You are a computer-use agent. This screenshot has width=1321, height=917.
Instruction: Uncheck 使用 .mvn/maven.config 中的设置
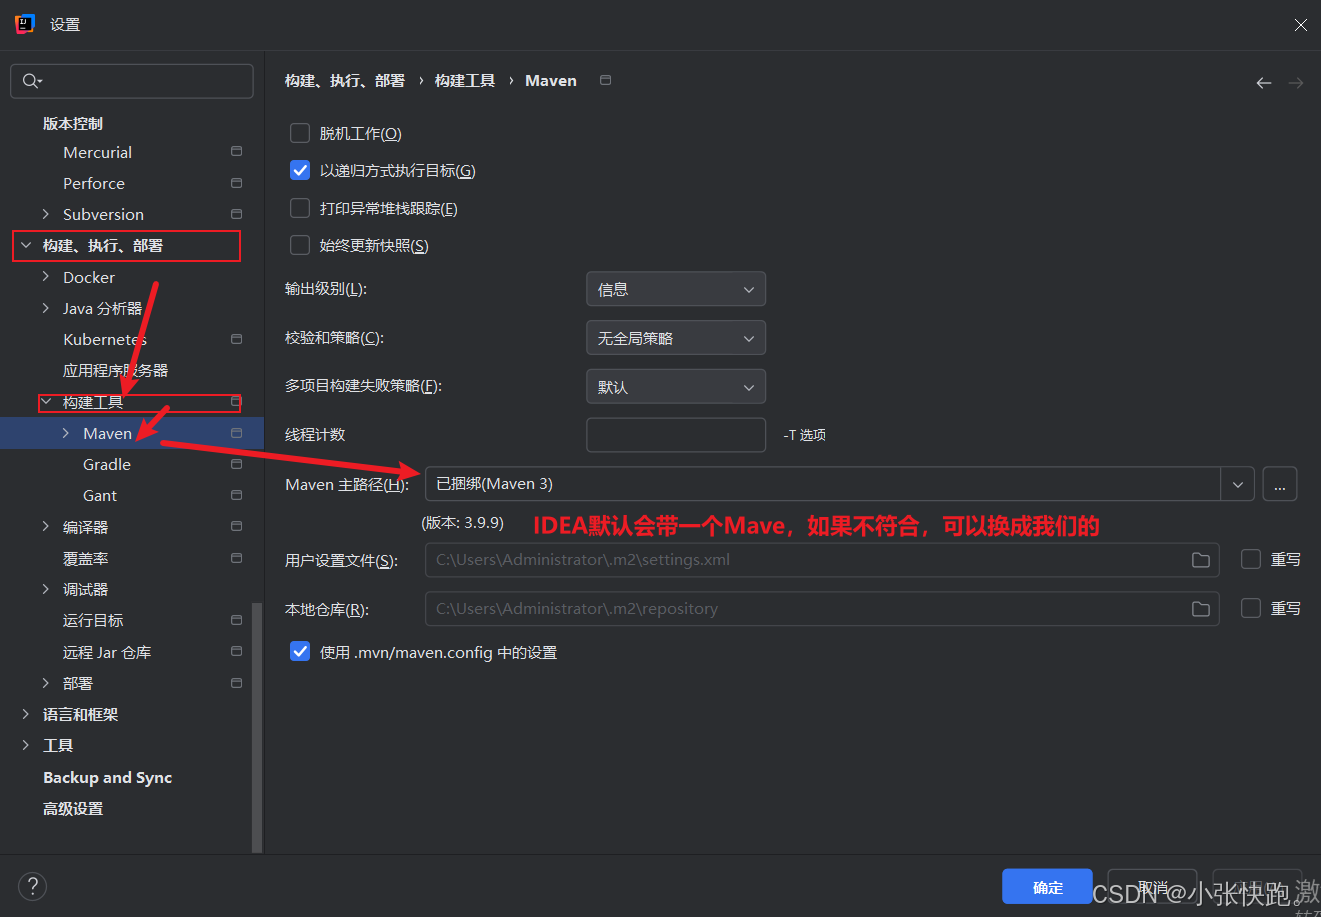[300, 652]
